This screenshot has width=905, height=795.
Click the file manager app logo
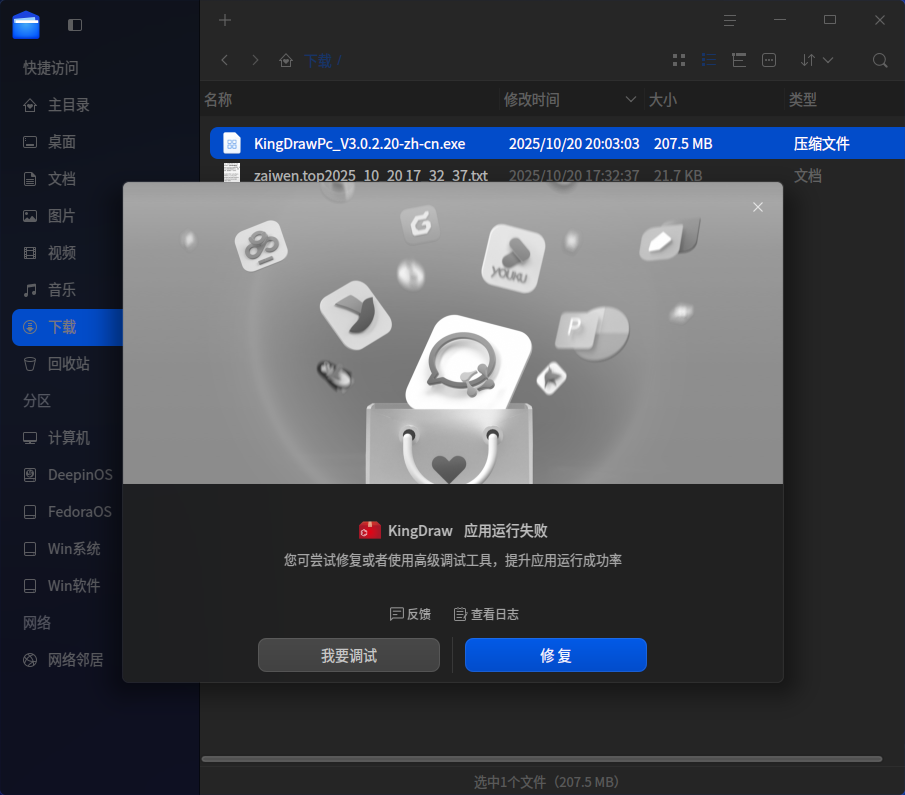[x=26, y=25]
